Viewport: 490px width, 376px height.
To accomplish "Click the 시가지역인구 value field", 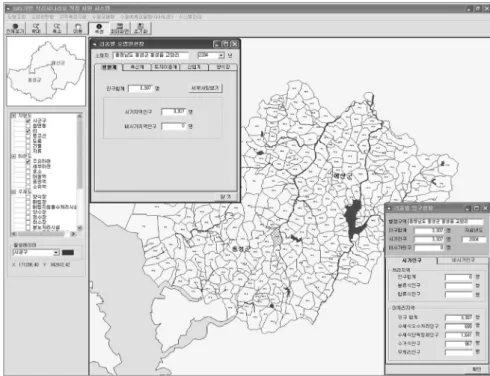I will [173, 111].
